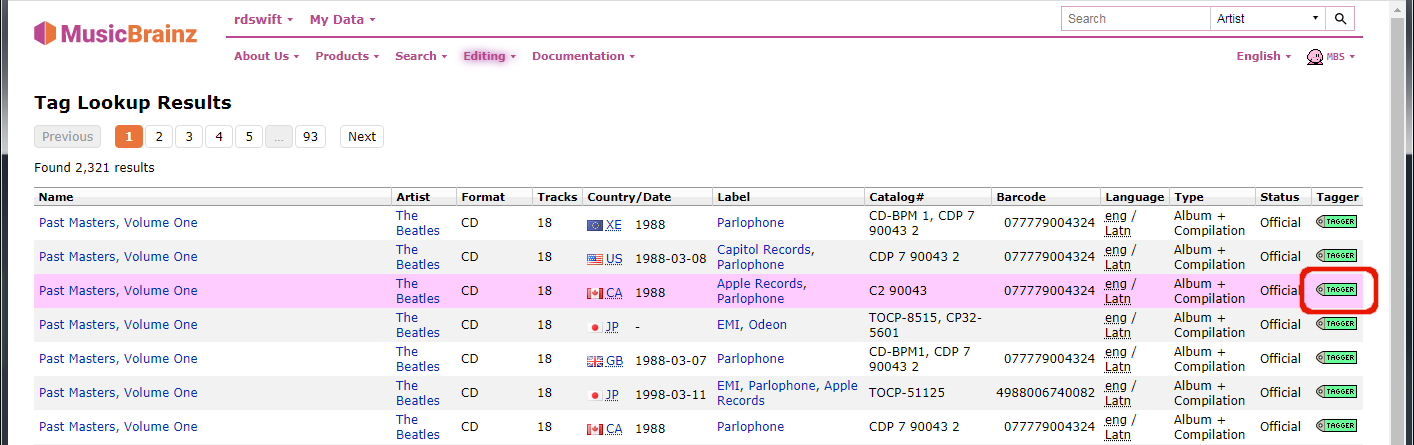This screenshot has height=445, width=1414.
Task: Open the Products menu
Action: 347,56
